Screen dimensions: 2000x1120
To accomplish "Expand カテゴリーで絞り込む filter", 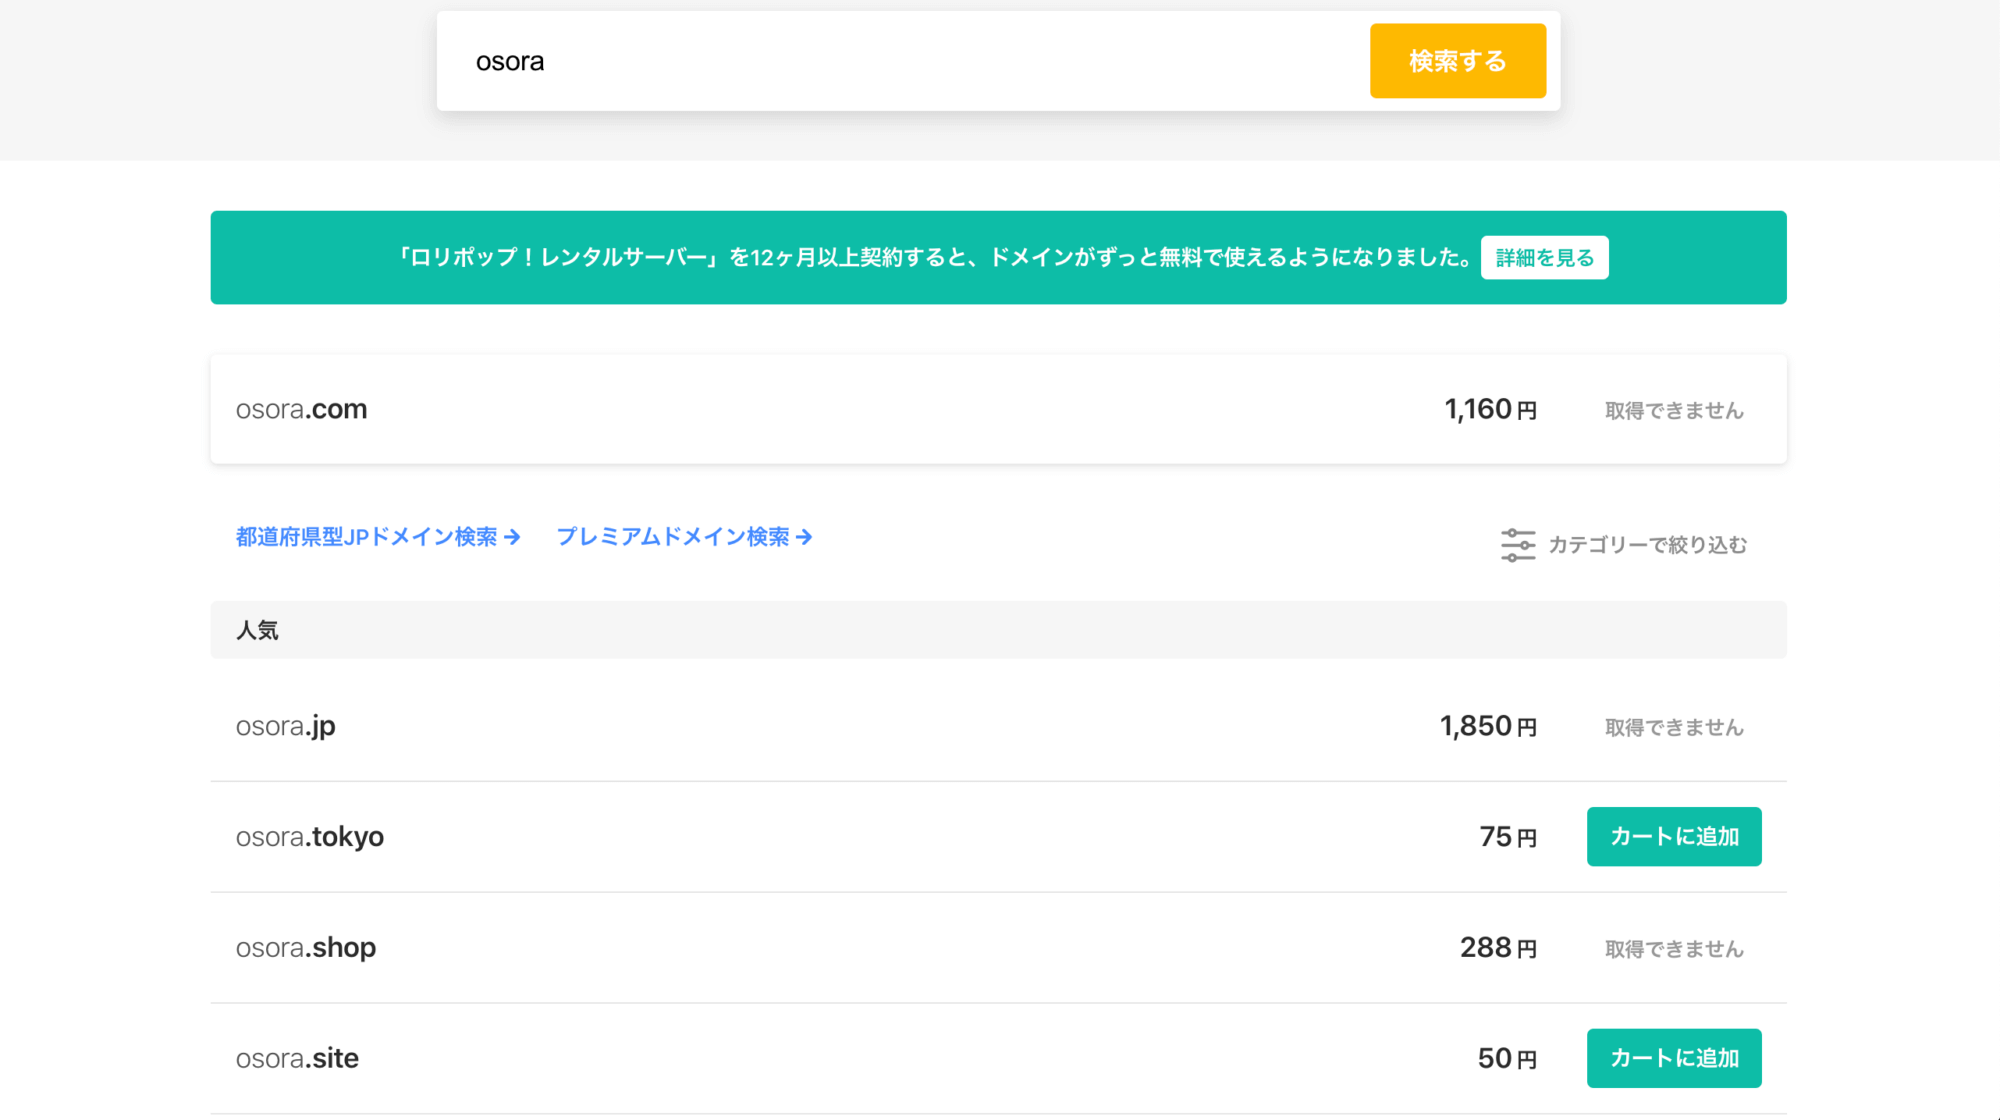I will (x=1647, y=545).
